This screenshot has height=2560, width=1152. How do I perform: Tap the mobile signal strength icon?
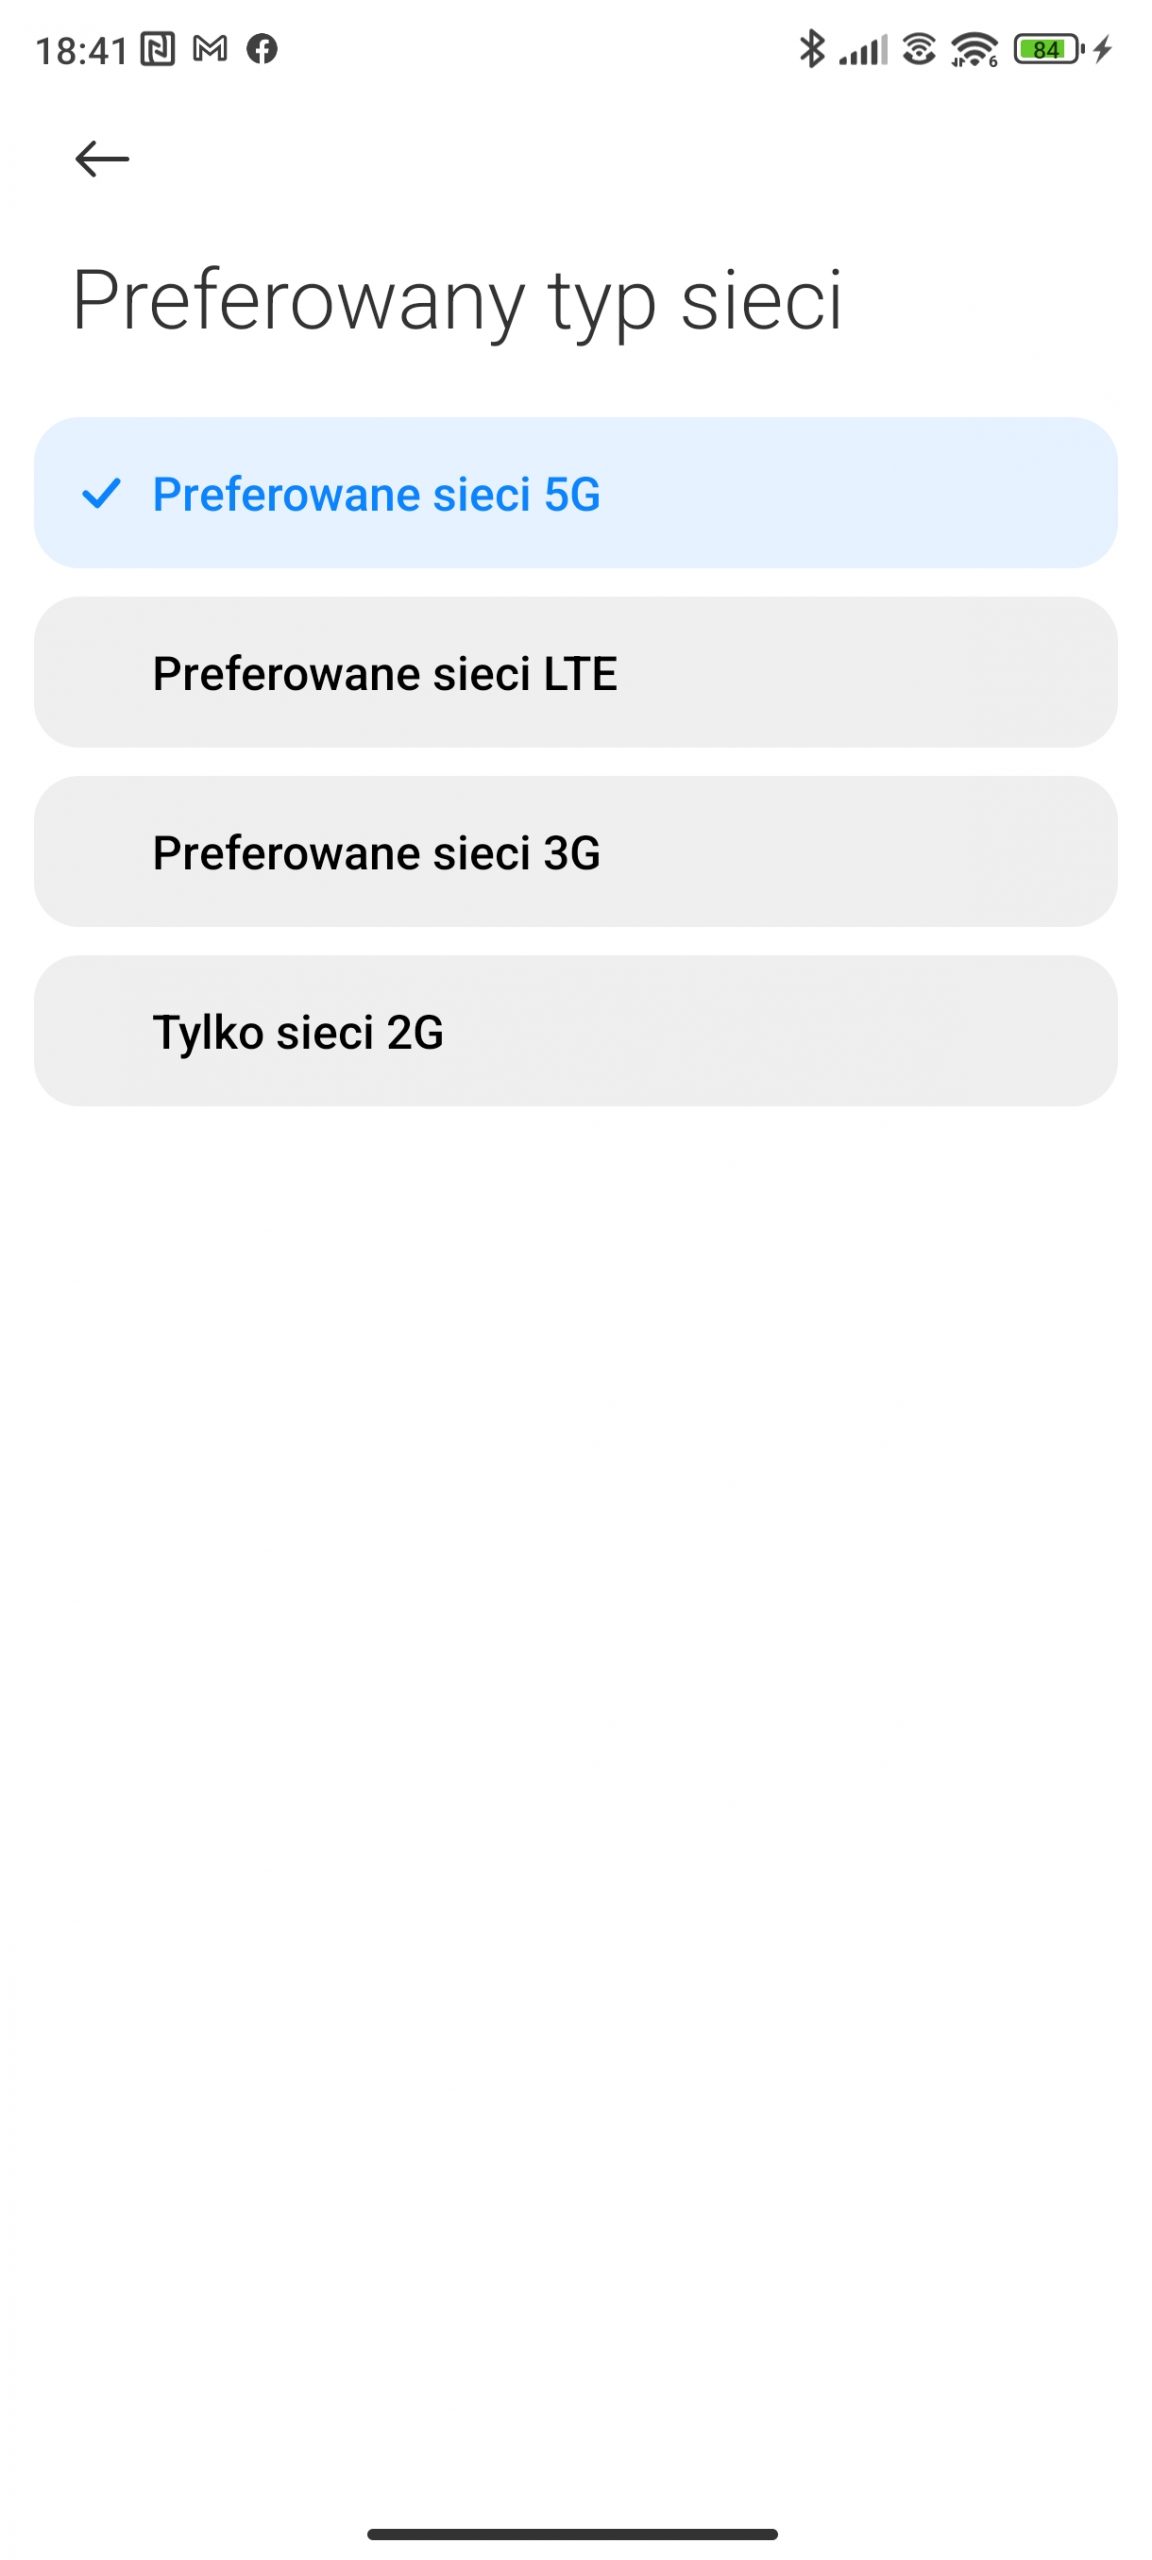[863, 49]
